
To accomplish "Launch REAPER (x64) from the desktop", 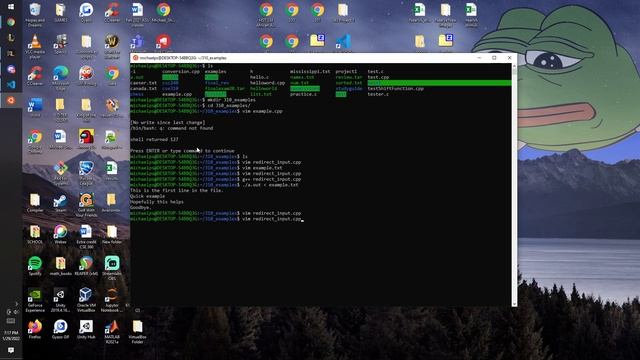I will coord(86,266).
